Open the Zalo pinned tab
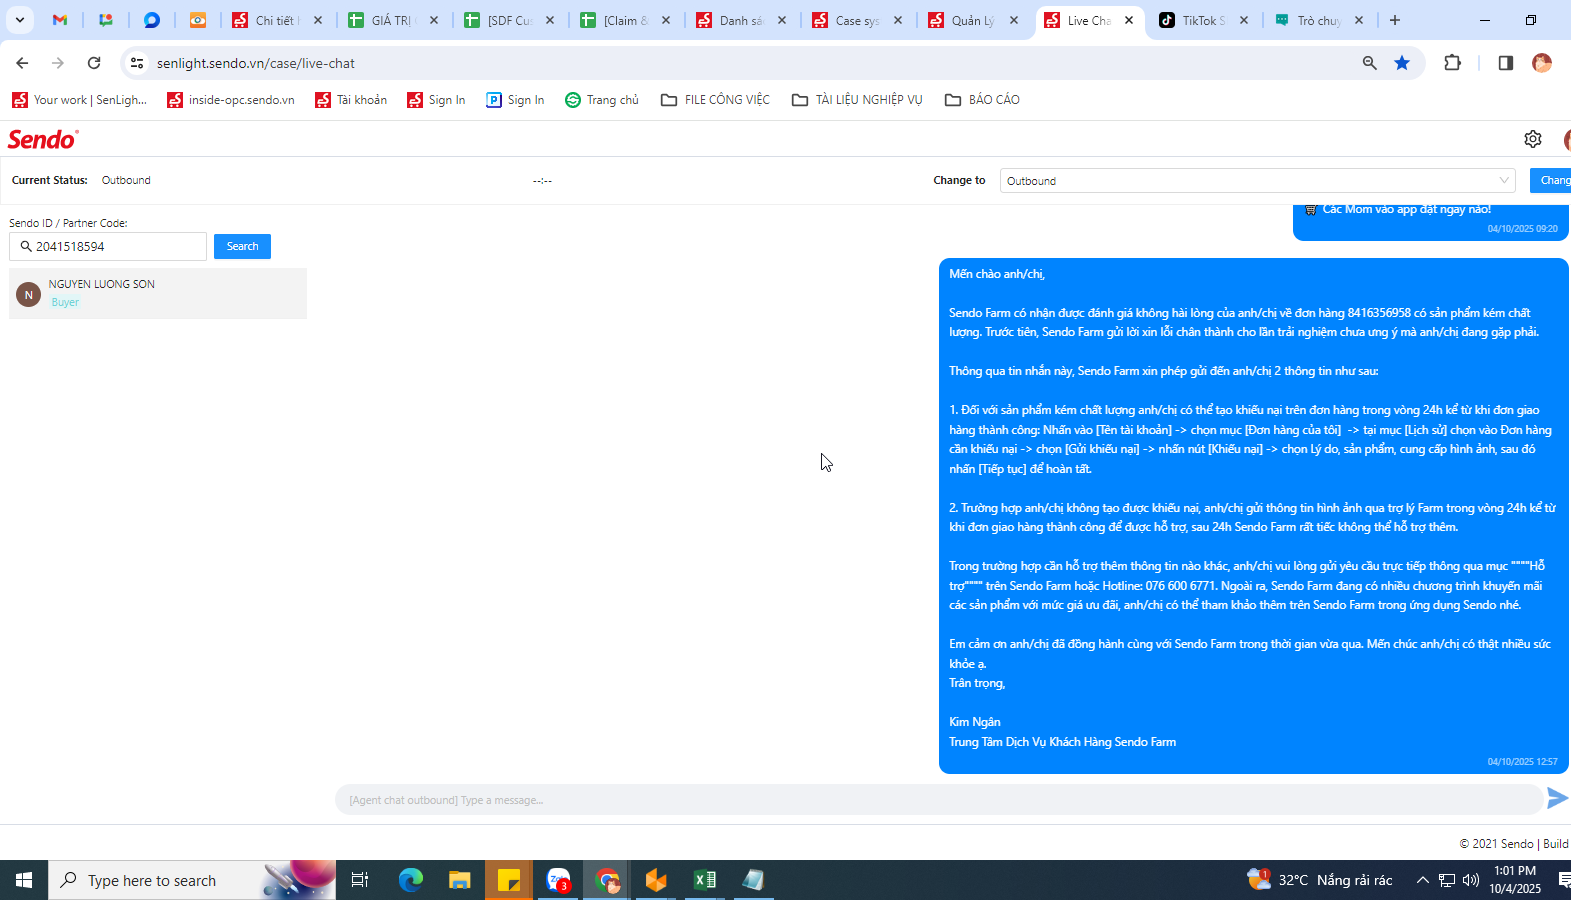1571x900 pixels. coord(152,20)
